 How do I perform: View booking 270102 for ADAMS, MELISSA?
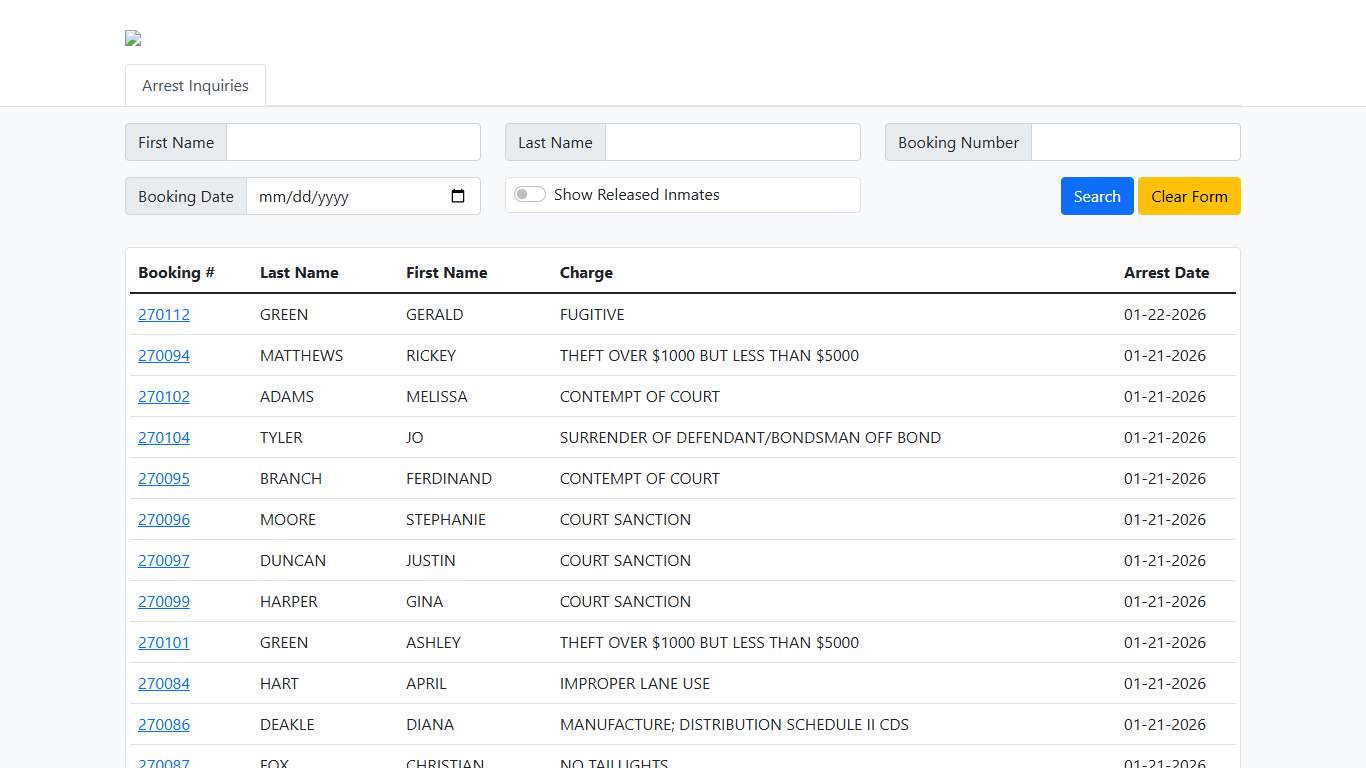(x=163, y=396)
